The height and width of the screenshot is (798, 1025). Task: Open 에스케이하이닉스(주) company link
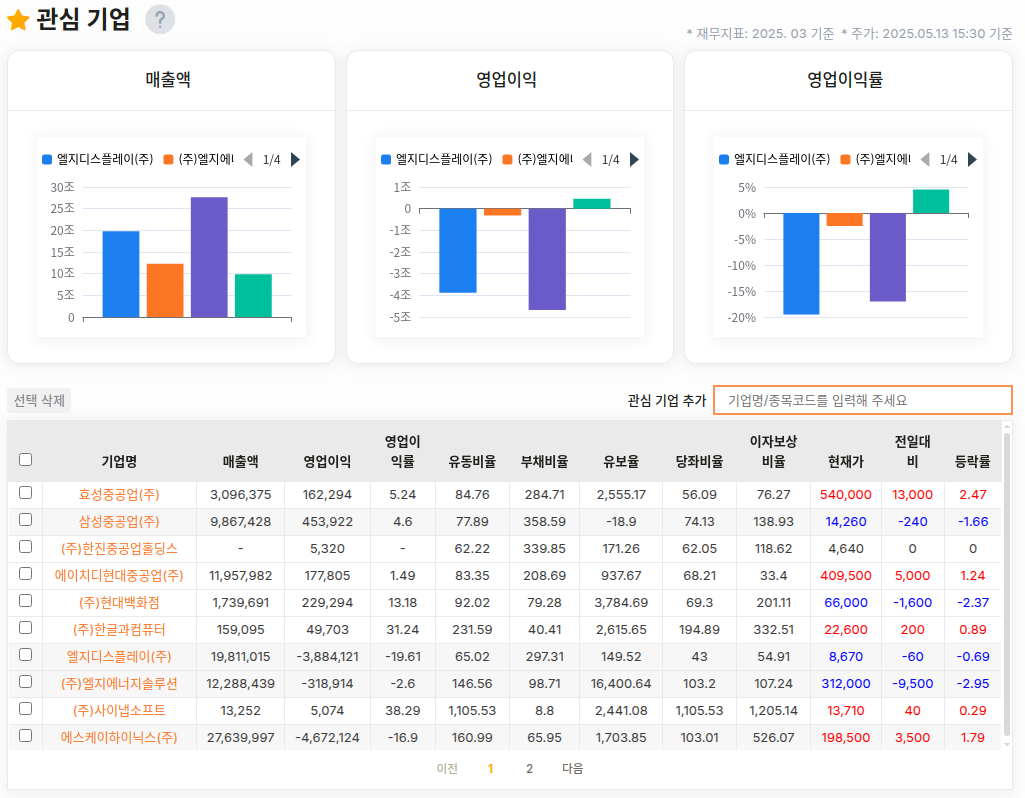point(119,737)
